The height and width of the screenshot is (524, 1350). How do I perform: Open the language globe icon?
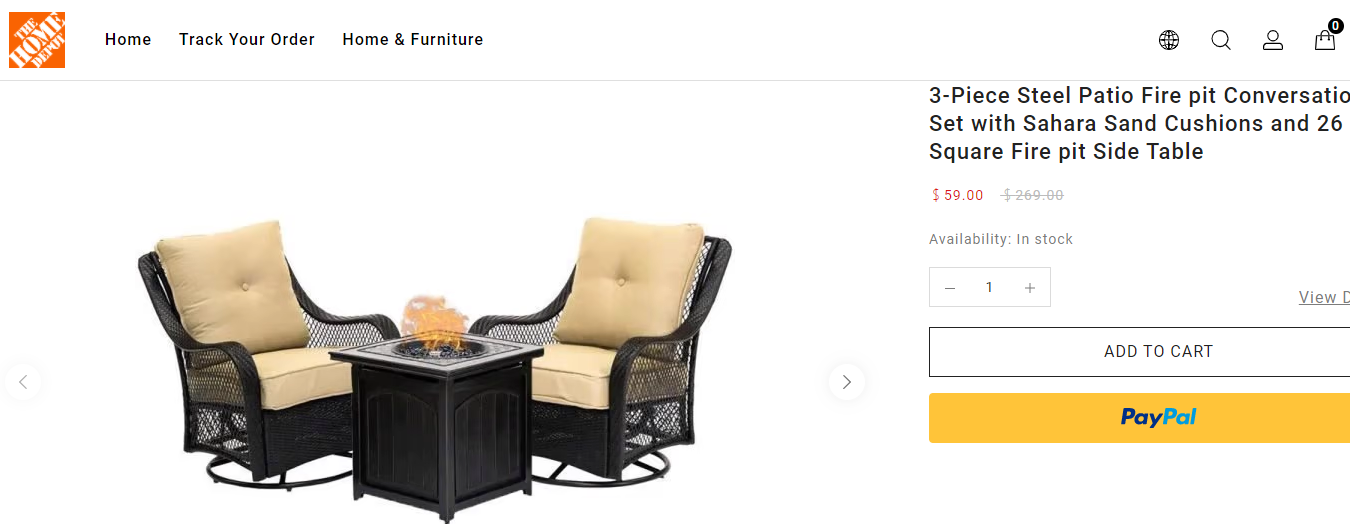pos(1169,40)
